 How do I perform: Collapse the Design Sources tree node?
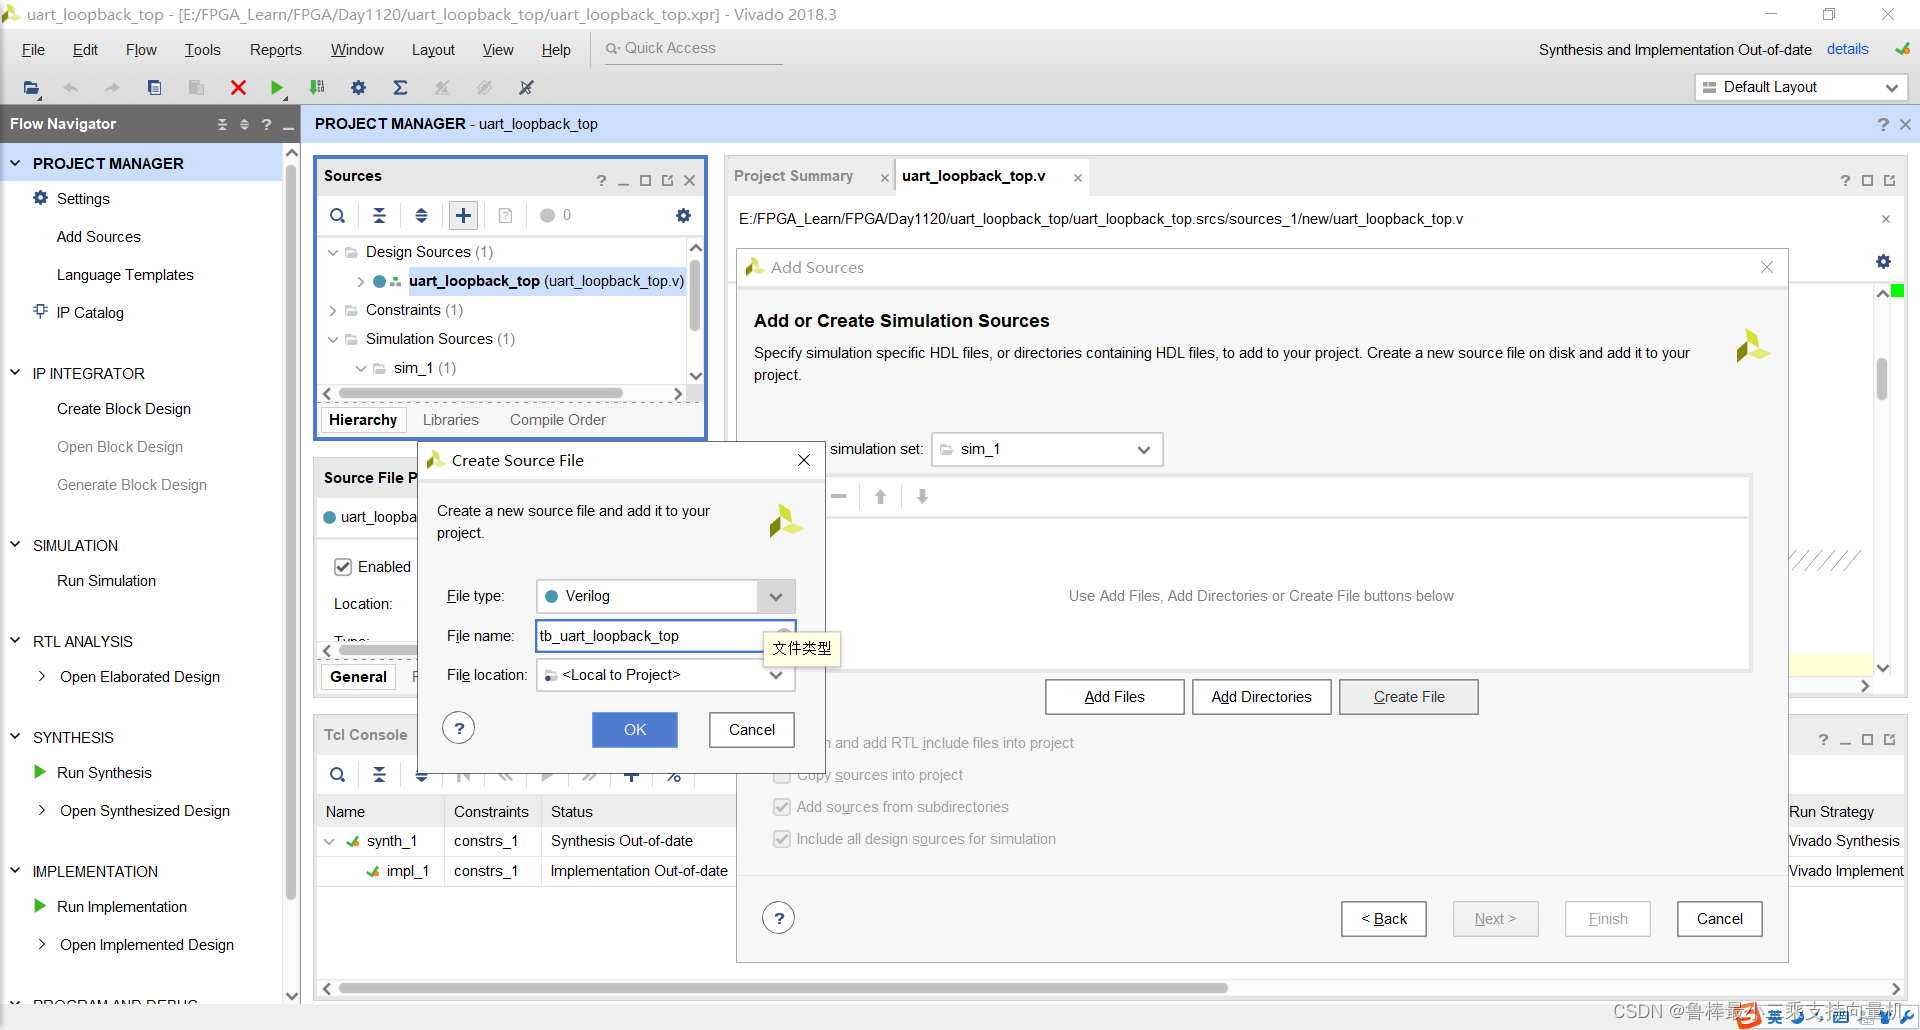(x=333, y=252)
